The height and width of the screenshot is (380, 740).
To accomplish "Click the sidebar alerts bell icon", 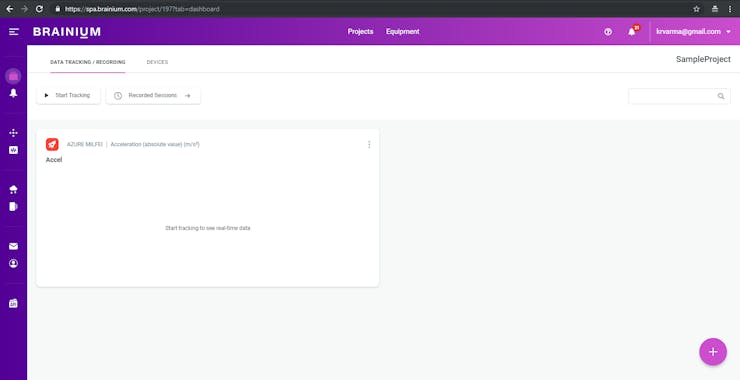I will 13,93.
